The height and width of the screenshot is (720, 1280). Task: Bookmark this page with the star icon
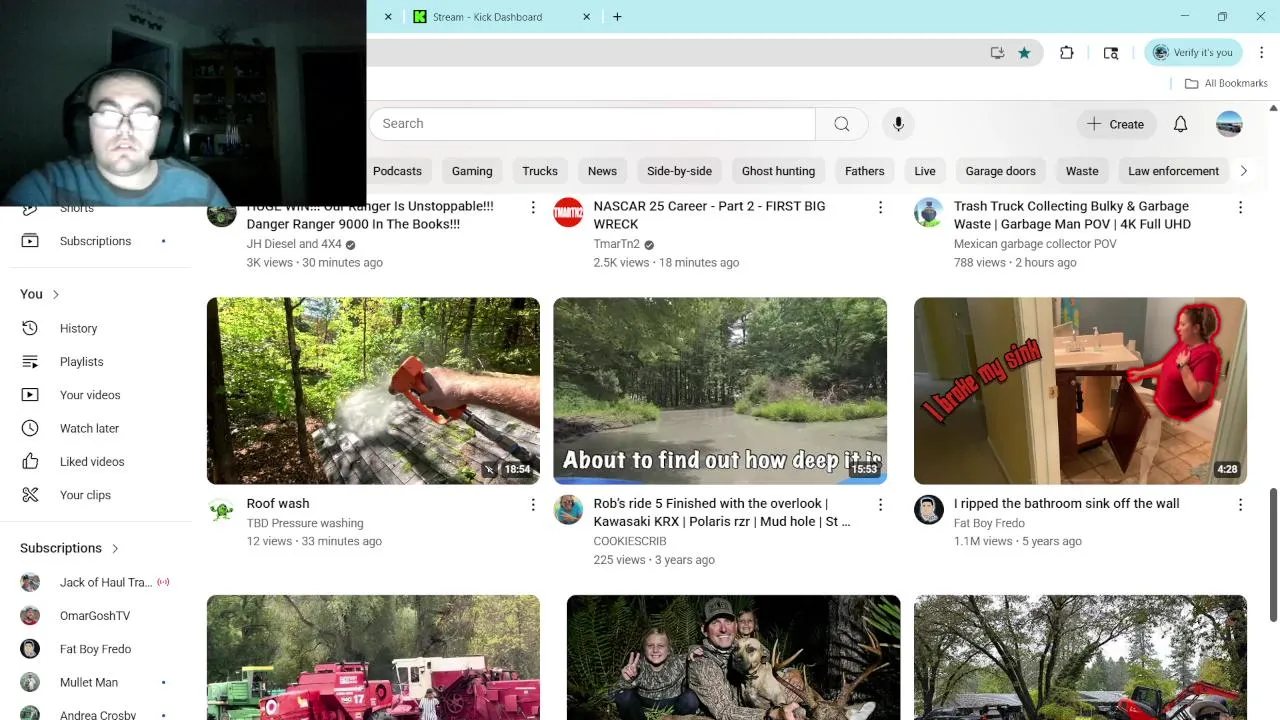(1024, 53)
